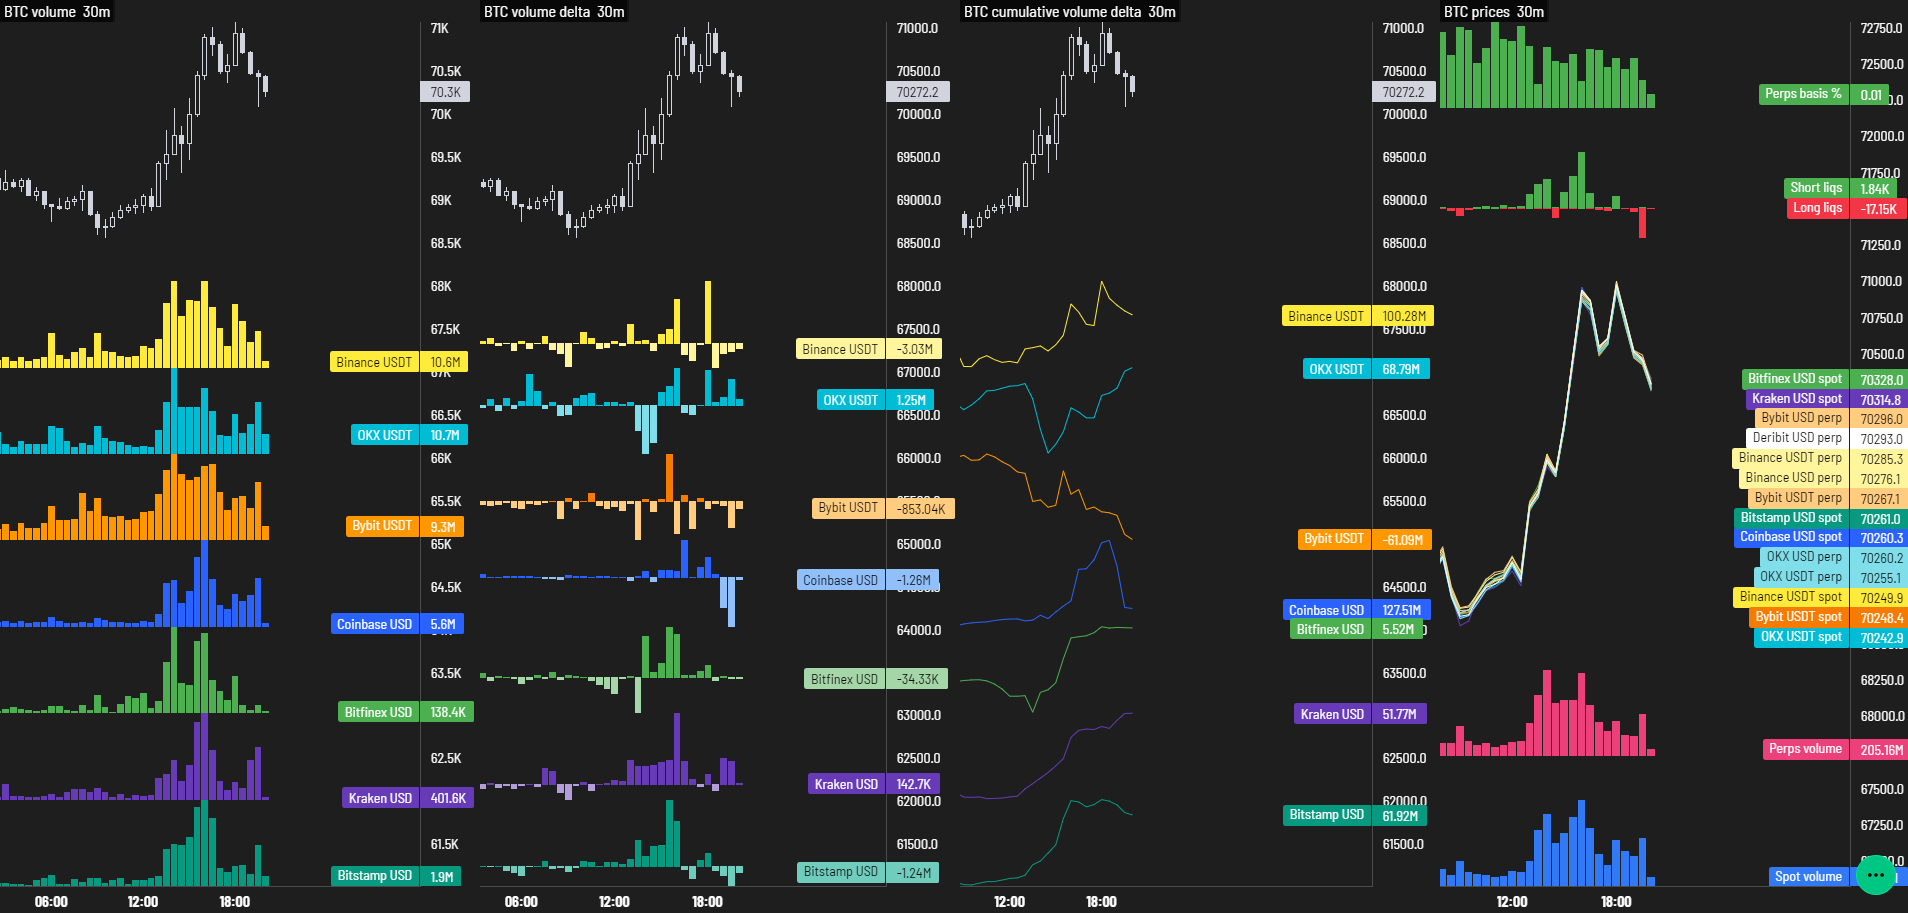Toggle the OKX USDT legend in volume delta chart
Viewport: 1908px width, 913px height.
851,399
